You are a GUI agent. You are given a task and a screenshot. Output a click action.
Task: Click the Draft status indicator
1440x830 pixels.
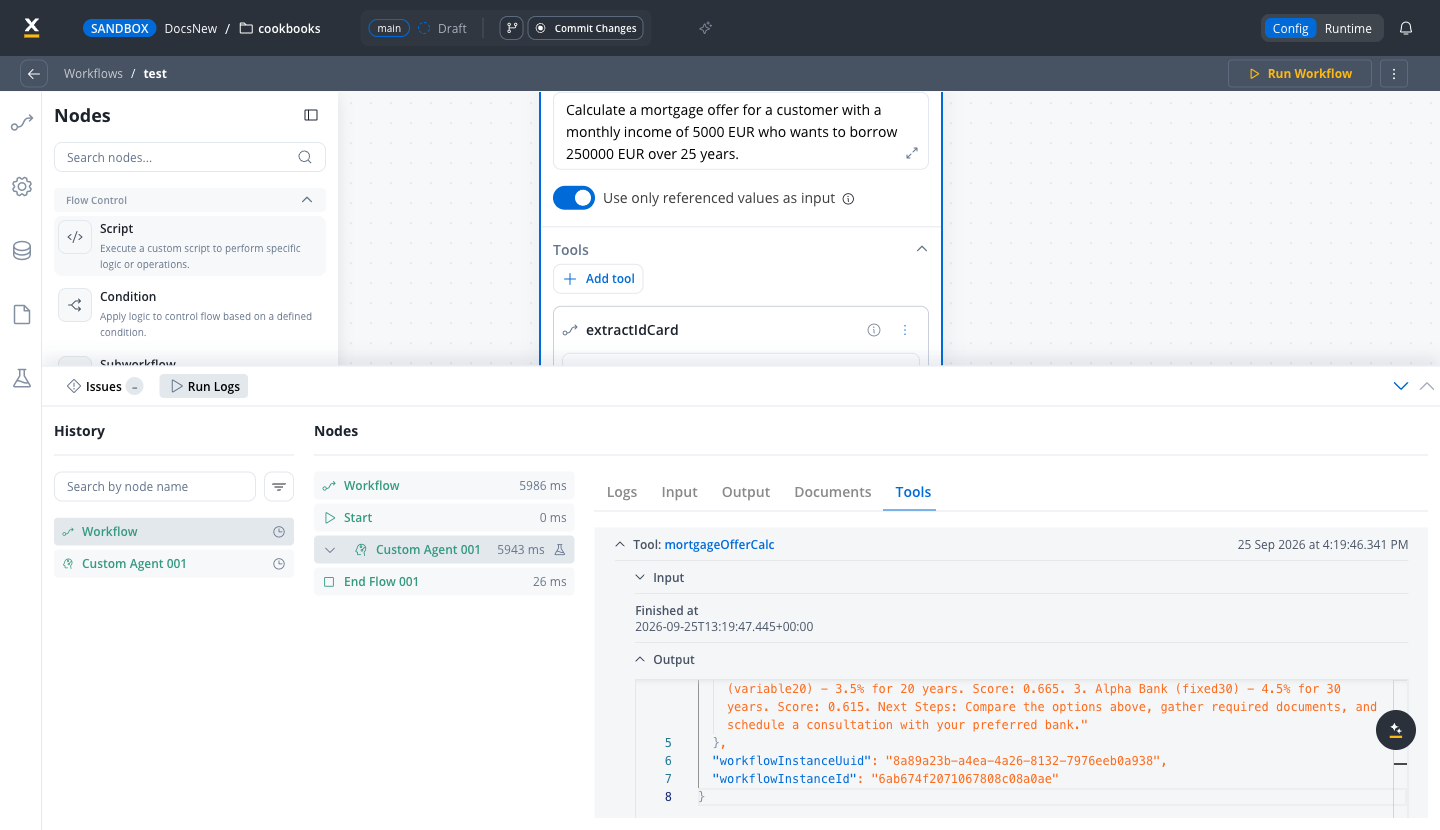(x=443, y=28)
